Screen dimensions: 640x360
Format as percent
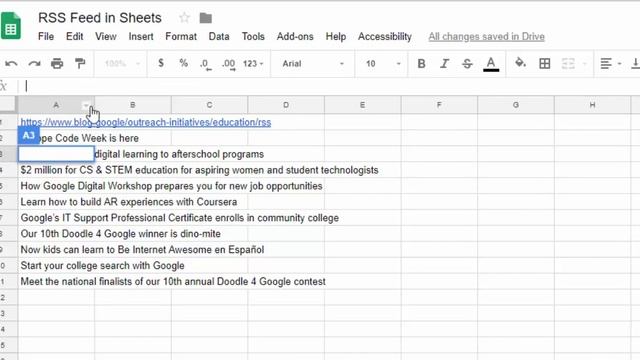point(183,63)
